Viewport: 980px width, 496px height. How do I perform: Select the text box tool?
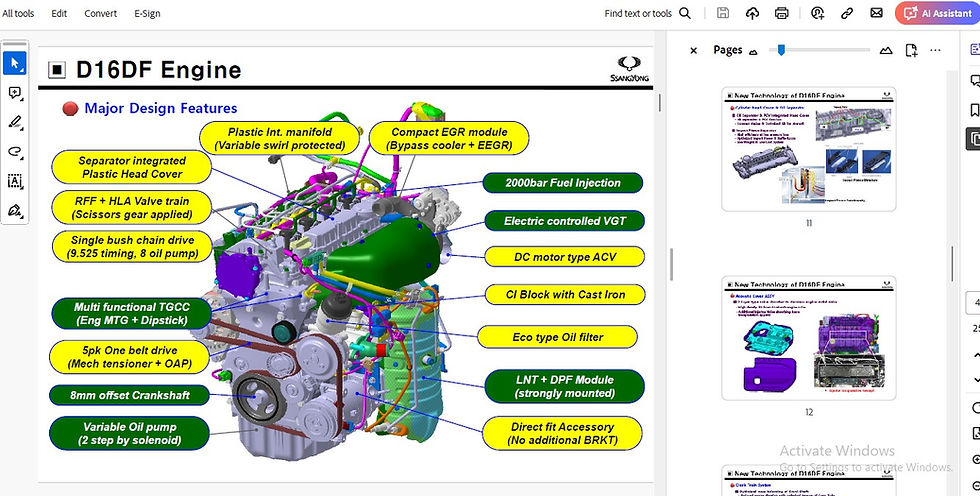15,181
